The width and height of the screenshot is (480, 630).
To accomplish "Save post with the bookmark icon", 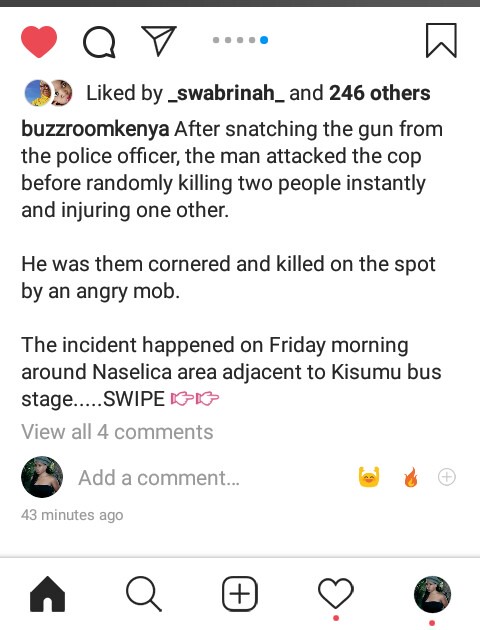I will point(441,41).
